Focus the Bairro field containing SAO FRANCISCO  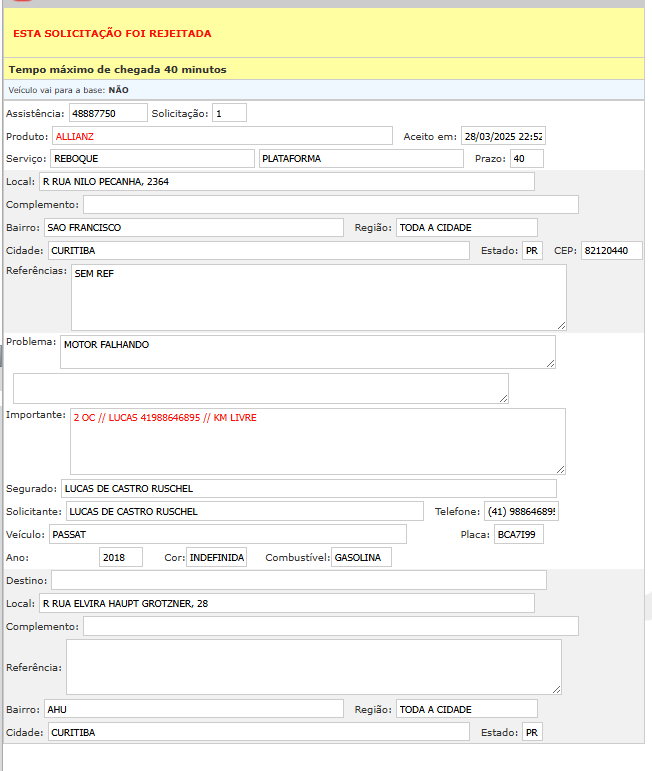pos(193,228)
